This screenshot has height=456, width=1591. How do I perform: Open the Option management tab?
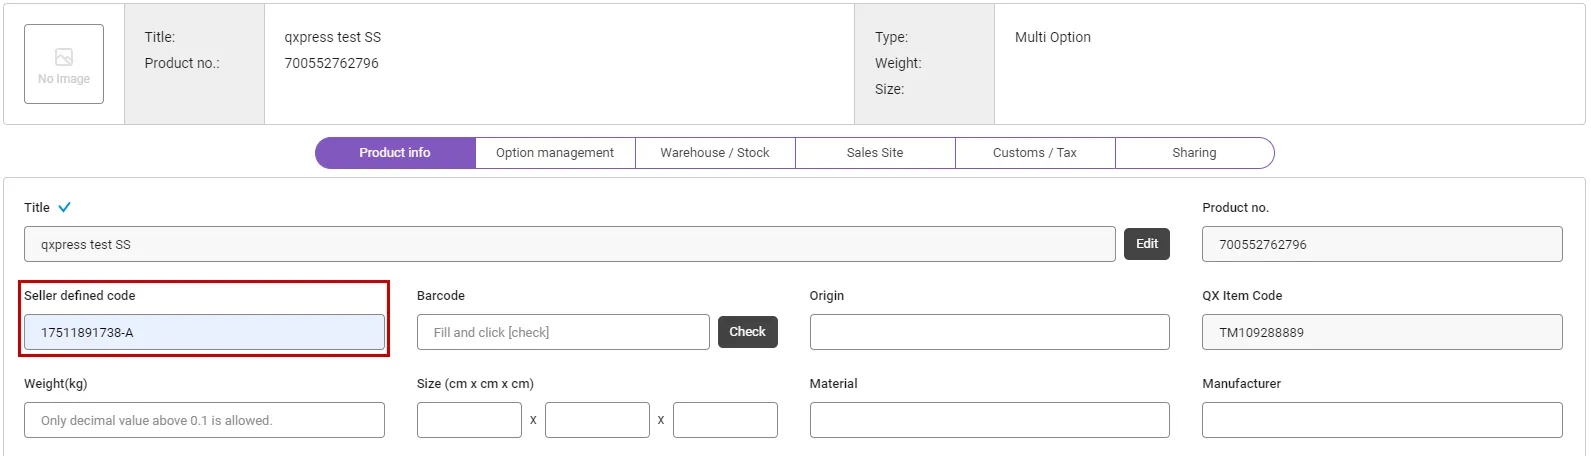click(x=555, y=153)
